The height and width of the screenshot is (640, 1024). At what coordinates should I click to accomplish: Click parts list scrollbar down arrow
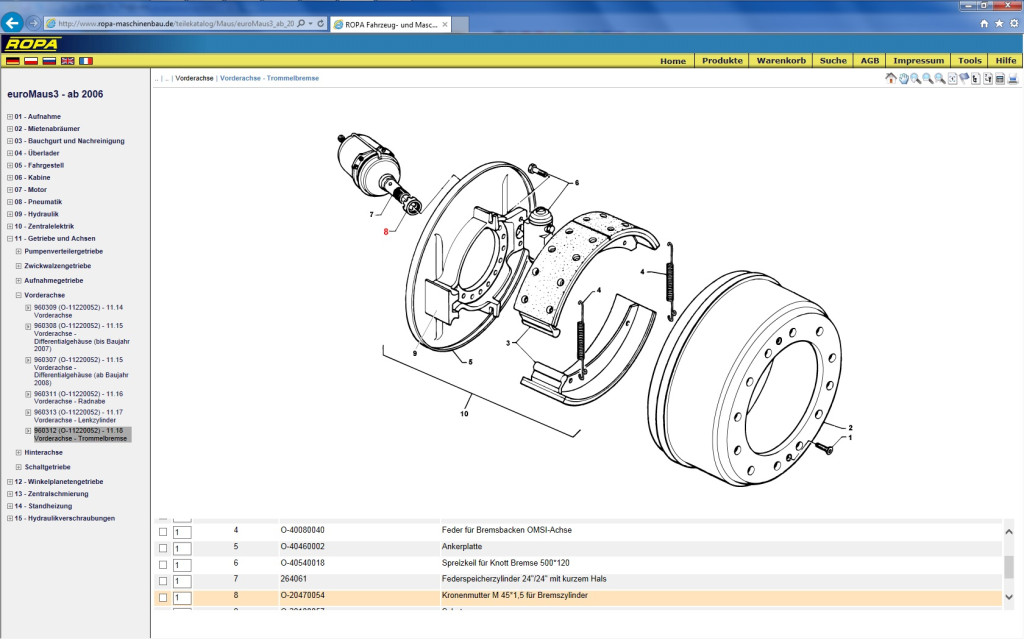1009,597
